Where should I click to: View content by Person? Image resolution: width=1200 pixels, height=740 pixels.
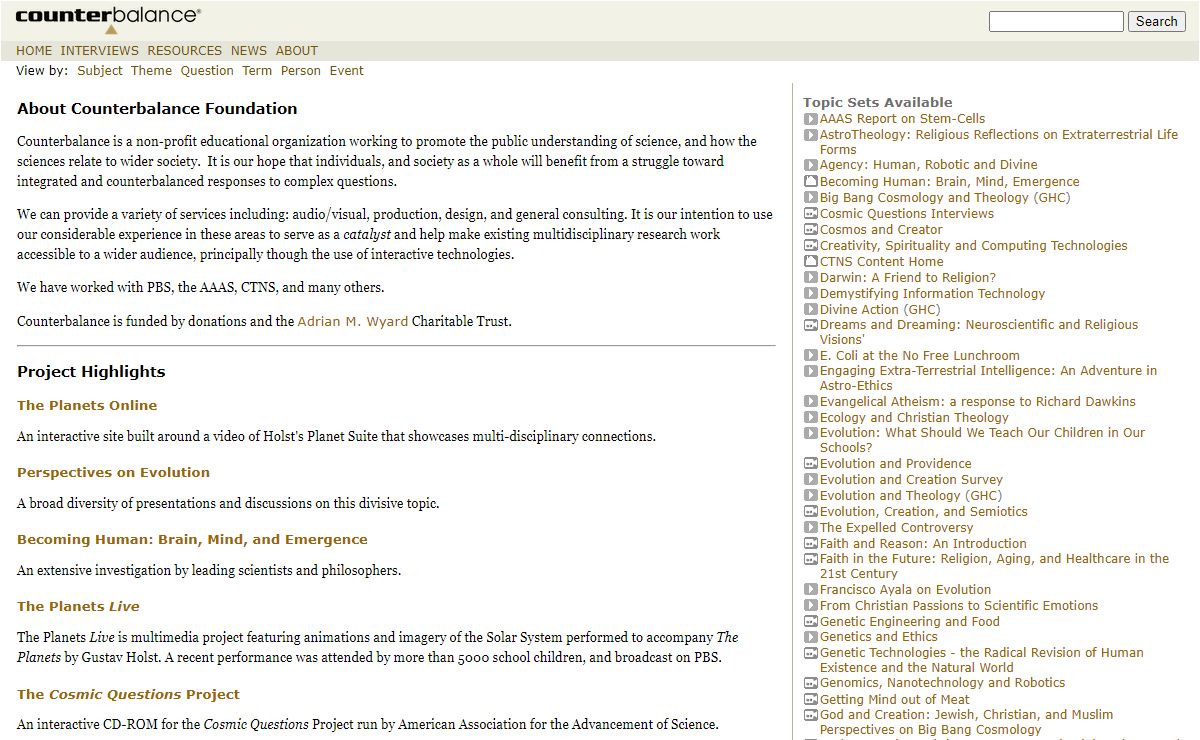click(x=301, y=71)
